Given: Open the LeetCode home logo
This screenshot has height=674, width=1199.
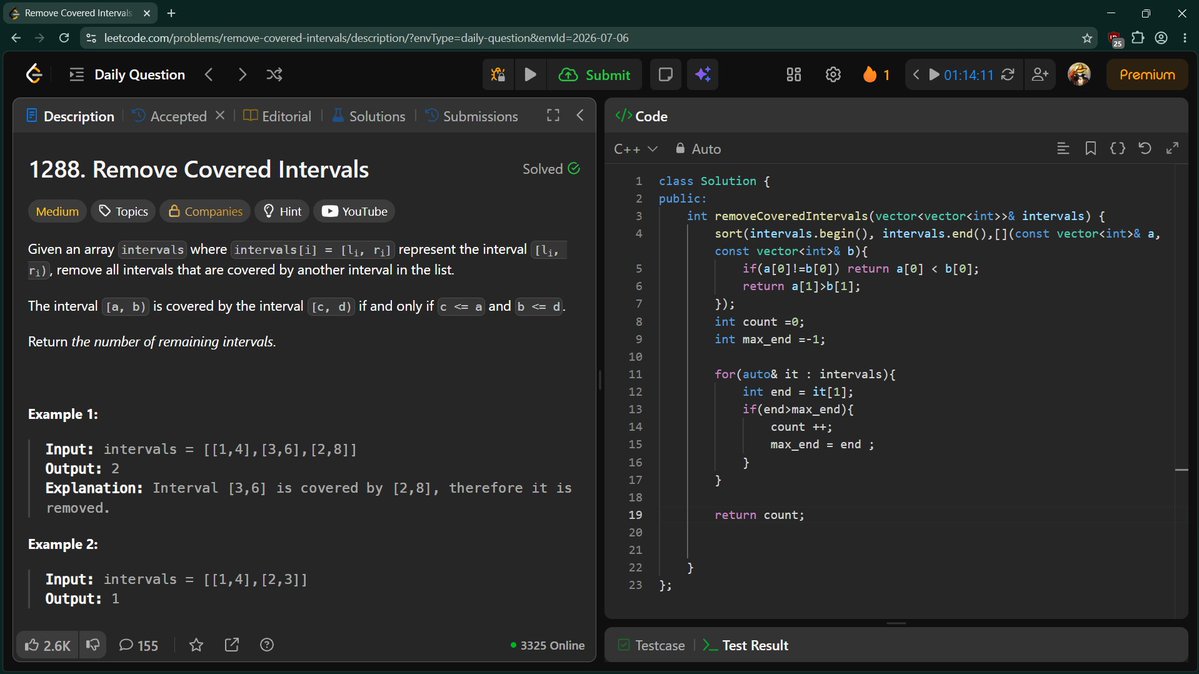Looking at the screenshot, I should (34, 74).
